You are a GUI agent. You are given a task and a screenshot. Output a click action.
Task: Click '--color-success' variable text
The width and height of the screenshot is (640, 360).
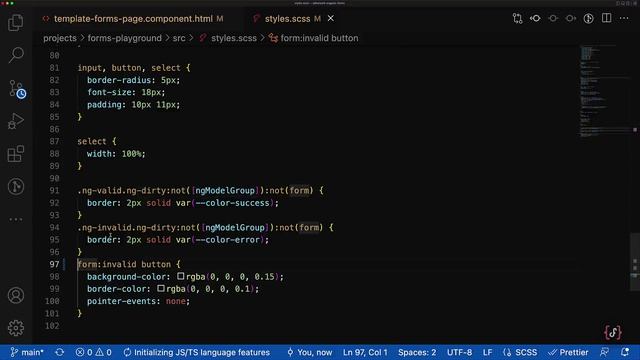tap(232, 203)
